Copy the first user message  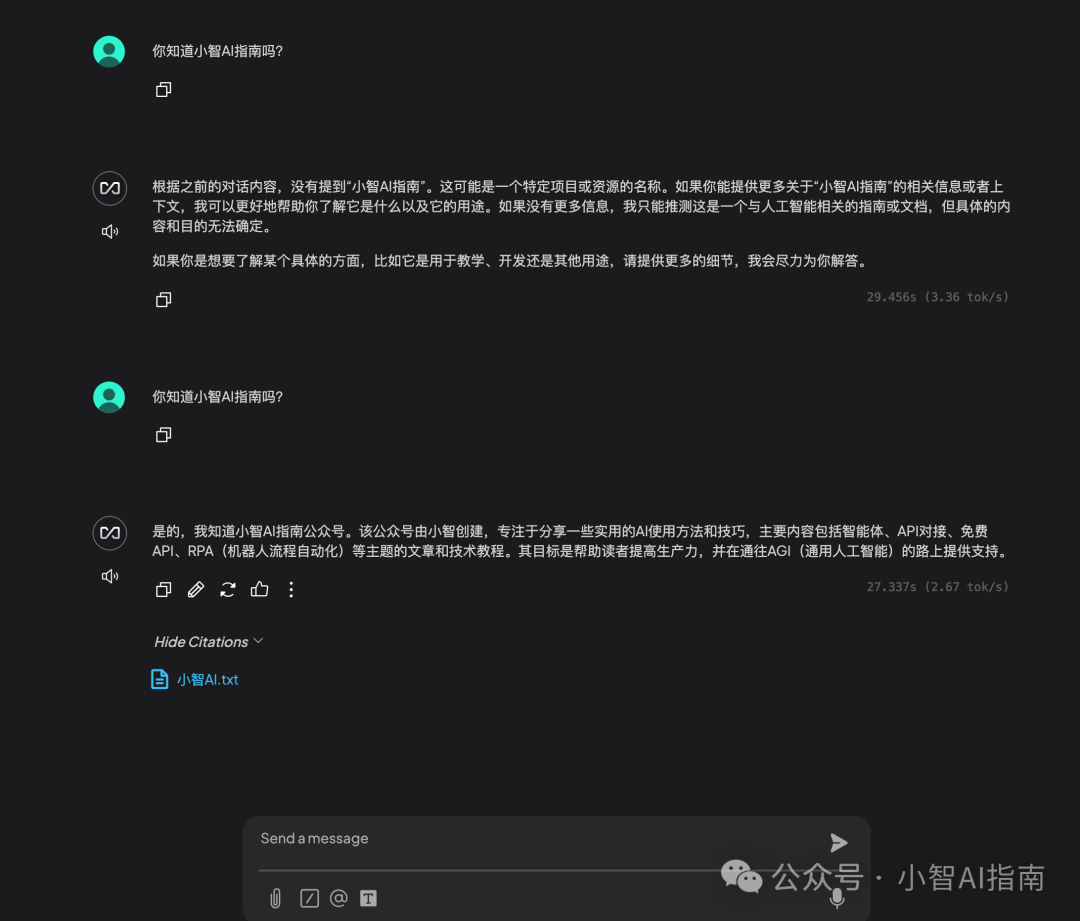point(163,90)
